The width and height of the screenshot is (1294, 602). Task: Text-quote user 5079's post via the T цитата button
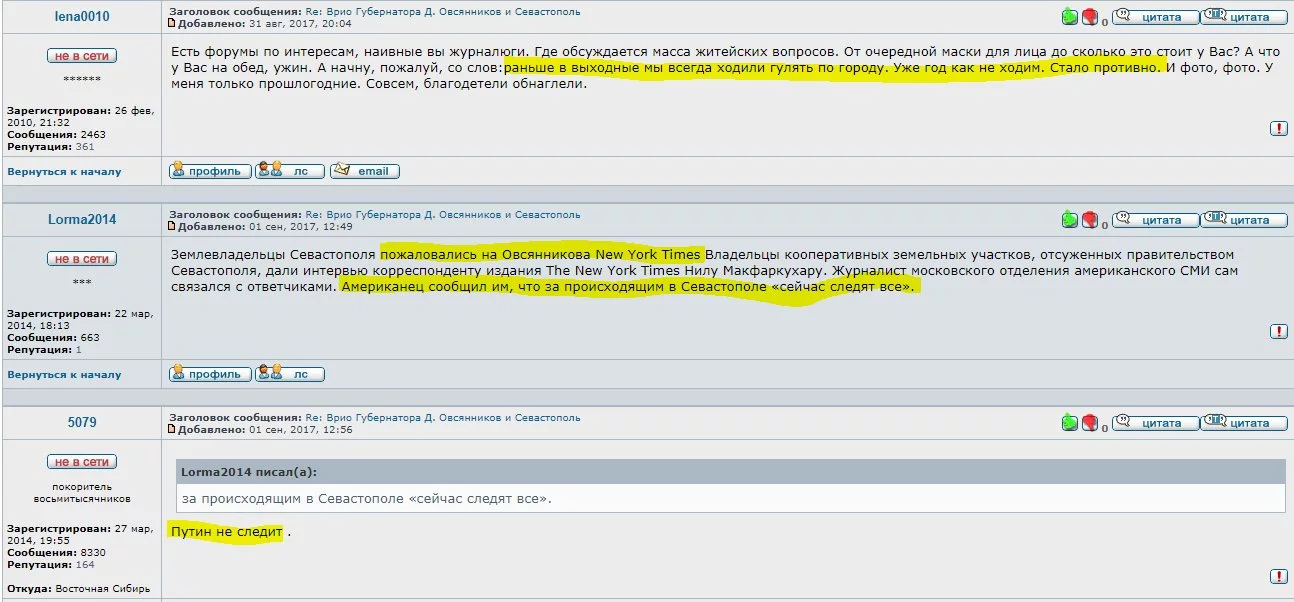pyautogui.click(x=1244, y=423)
